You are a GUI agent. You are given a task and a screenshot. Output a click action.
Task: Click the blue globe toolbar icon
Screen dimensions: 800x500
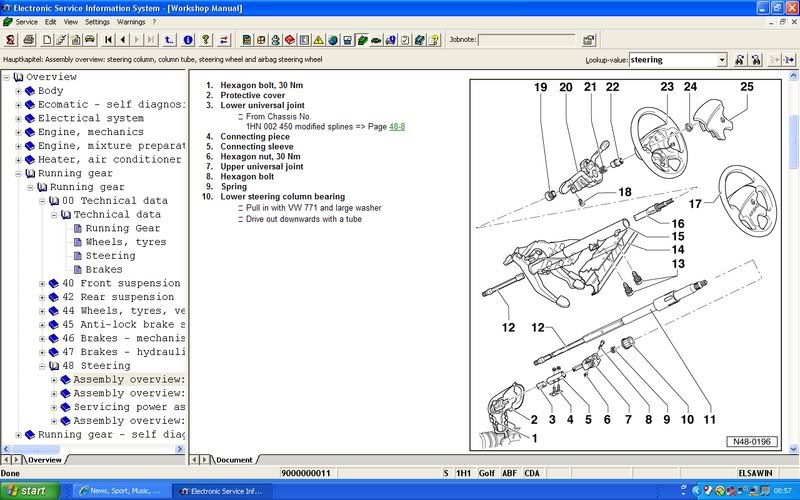click(x=333, y=40)
